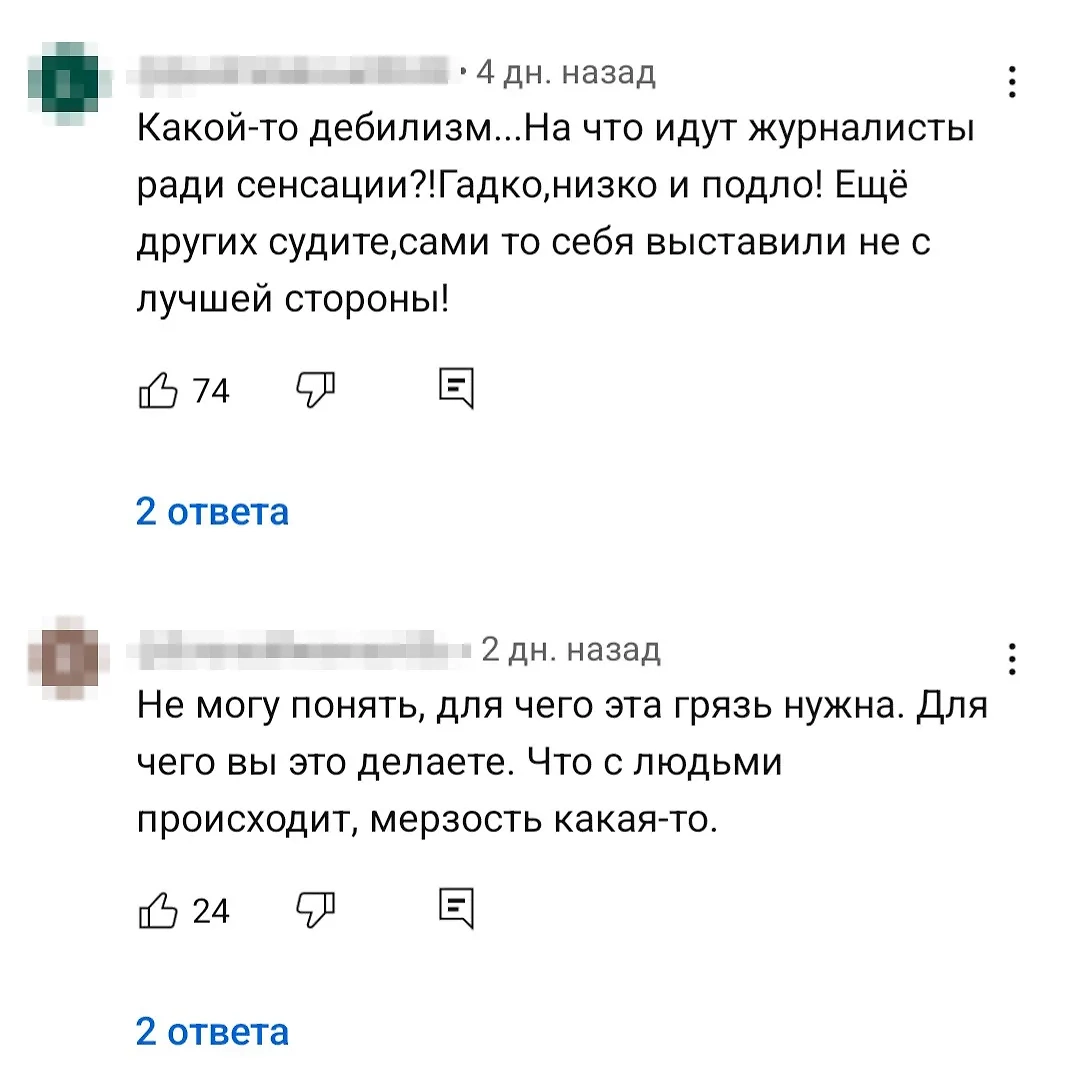The height and width of the screenshot is (1079, 1078).
Task: Click the '4 дн. назад' timestamp link
Action: 563,70
